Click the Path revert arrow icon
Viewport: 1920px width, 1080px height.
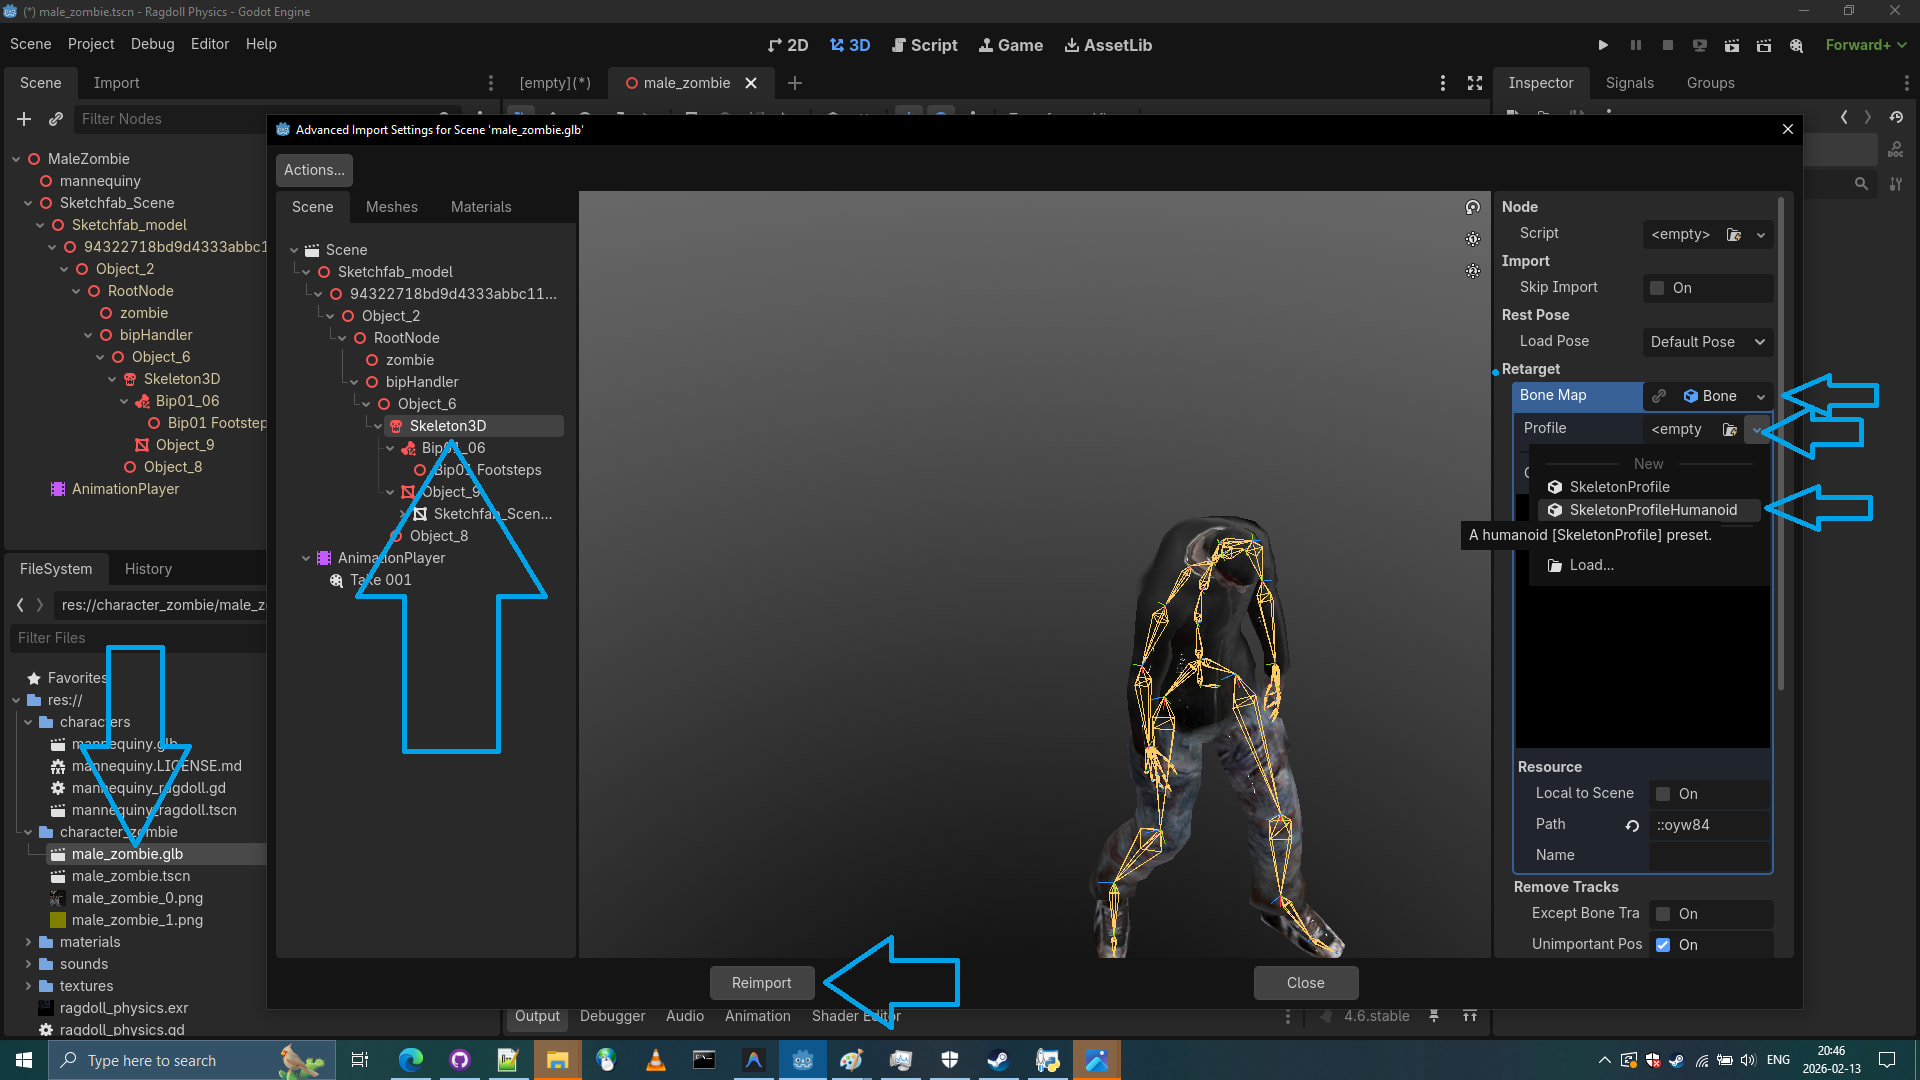pyautogui.click(x=1632, y=825)
